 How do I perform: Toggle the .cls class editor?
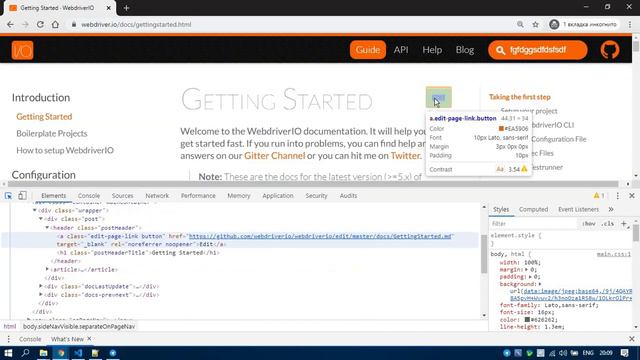pyautogui.click(x=608, y=224)
